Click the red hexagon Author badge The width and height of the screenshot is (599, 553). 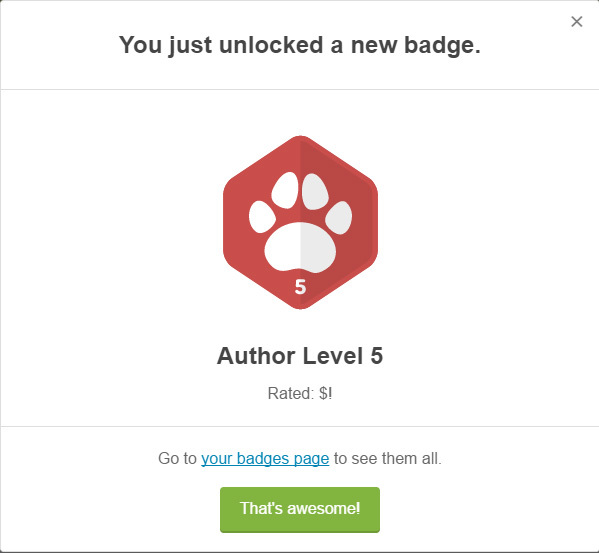coord(300,222)
